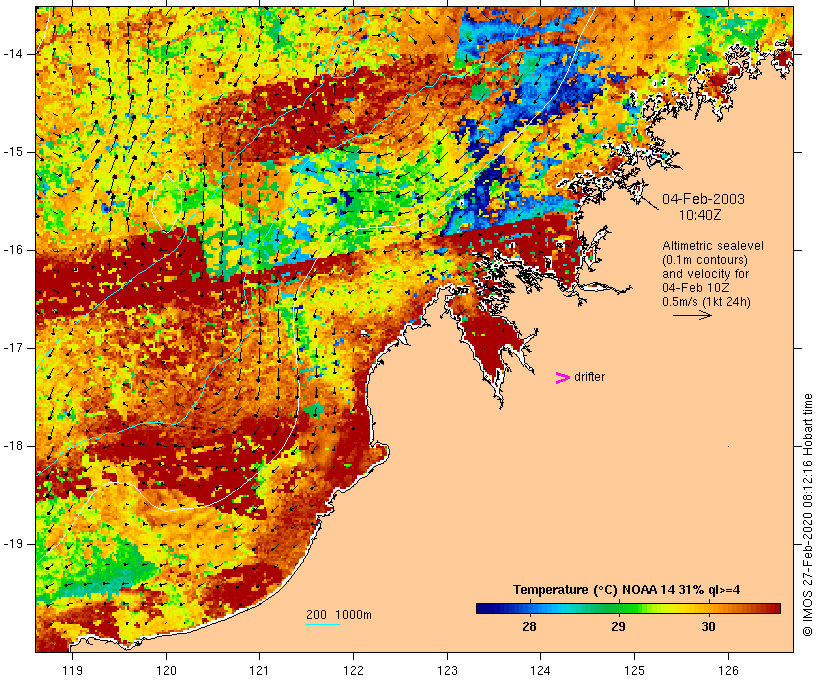Click longitude axis label '126'
The height and width of the screenshot is (680, 820).
(728, 670)
